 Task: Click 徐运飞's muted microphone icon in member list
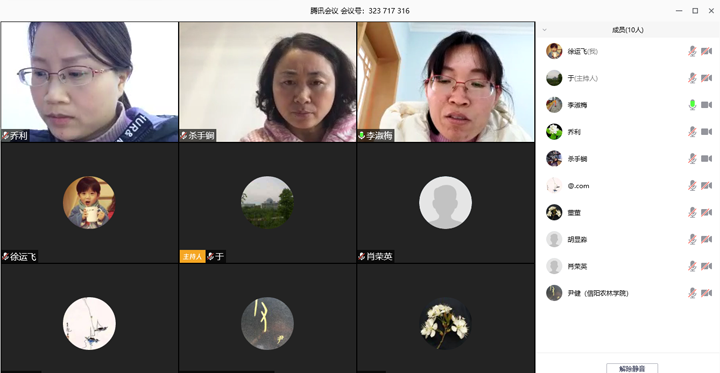[x=692, y=51]
